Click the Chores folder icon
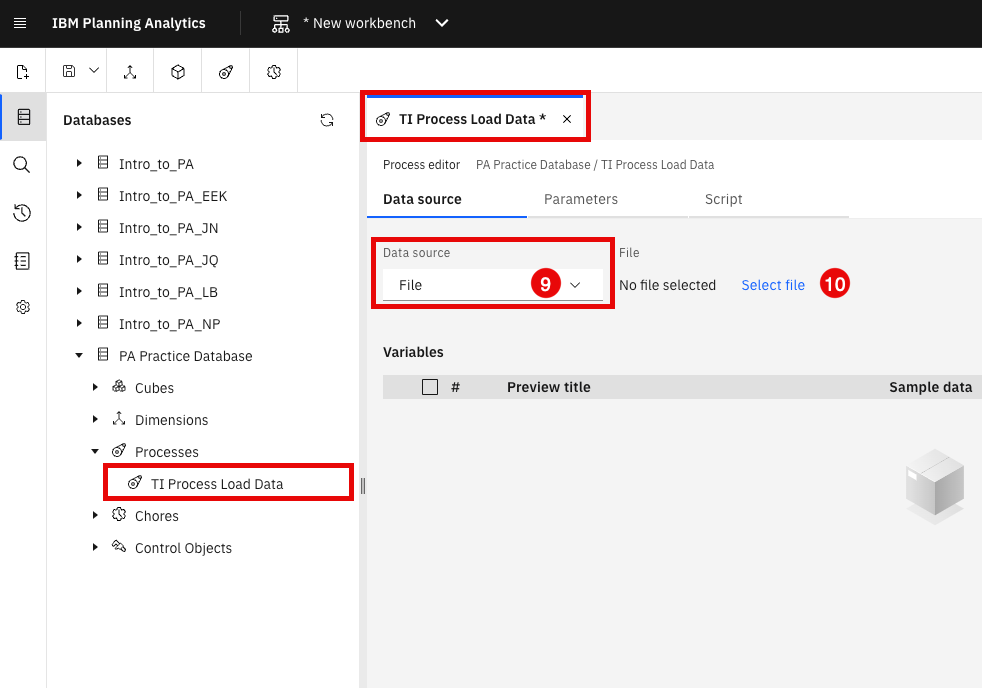Screen dimensions: 982x688 [x=119, y=515]
